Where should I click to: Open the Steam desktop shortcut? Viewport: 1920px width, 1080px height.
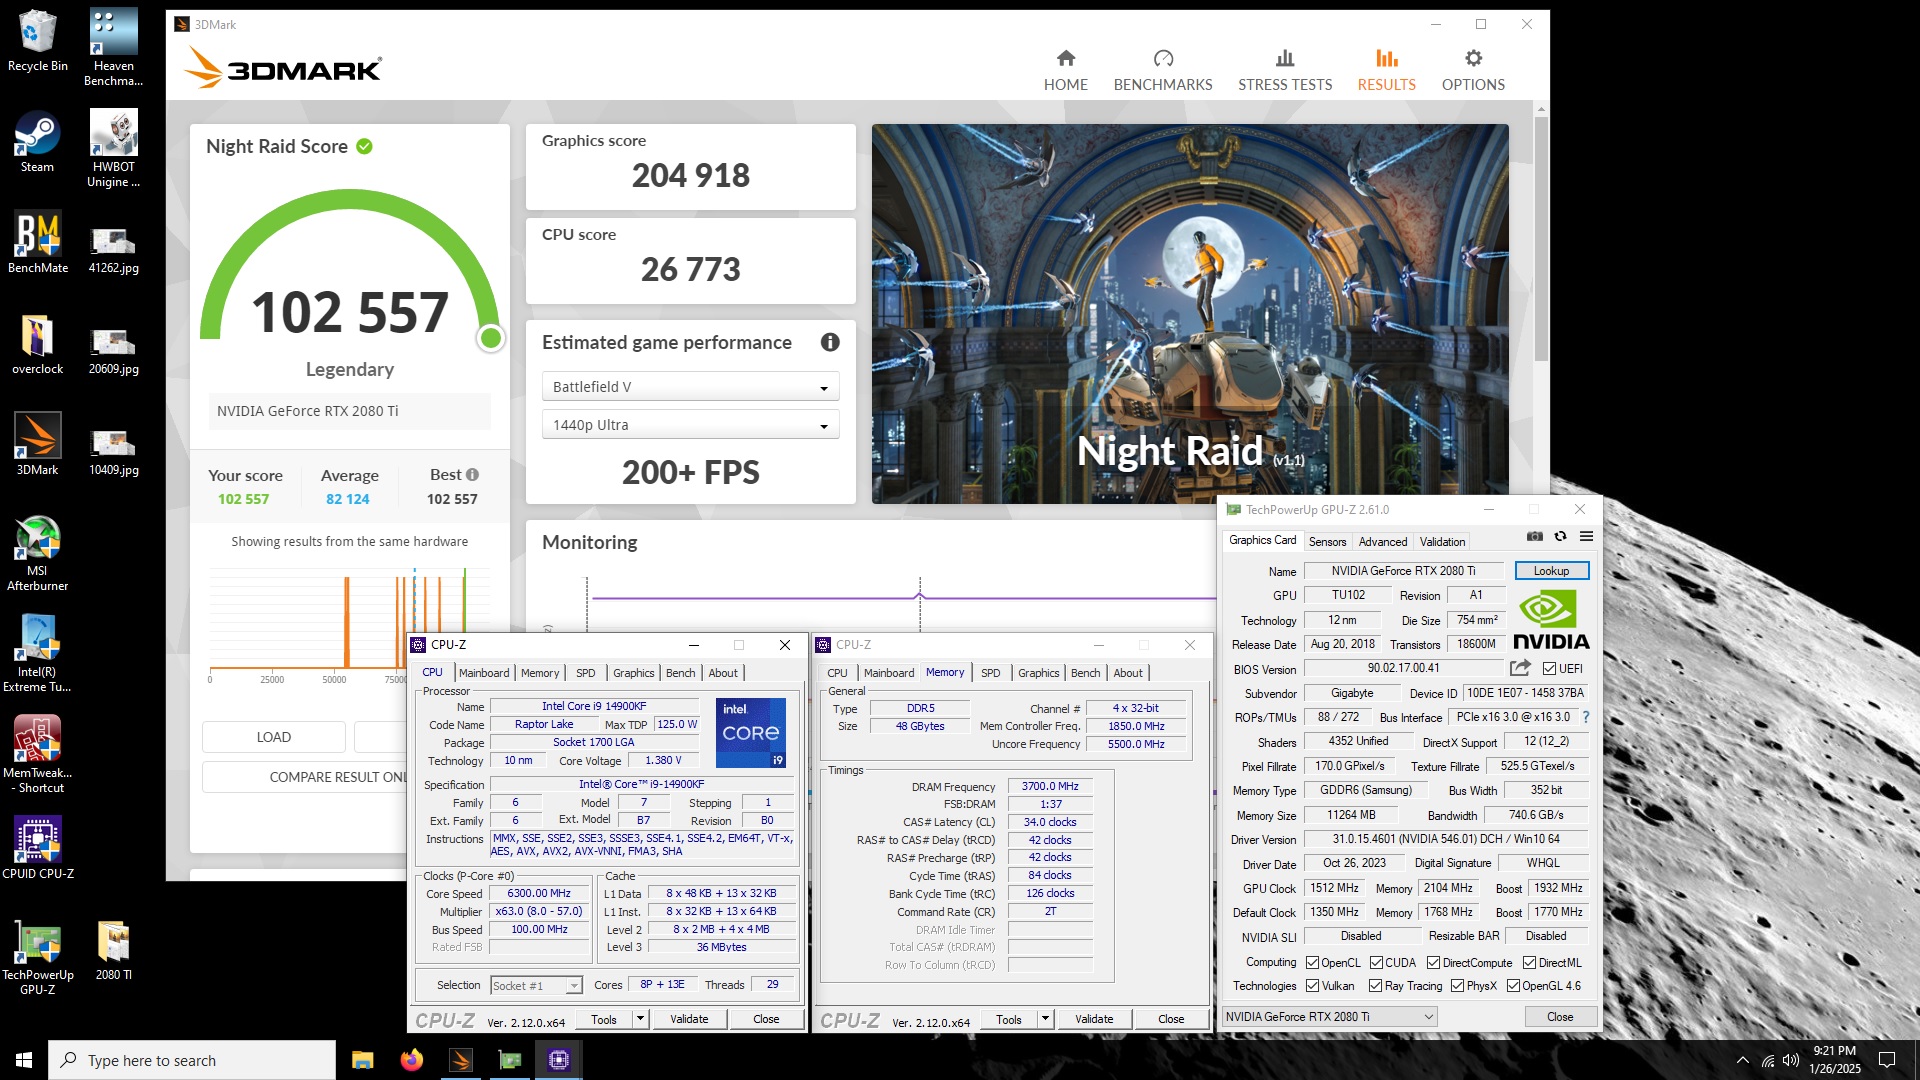(x=38, y=142)
